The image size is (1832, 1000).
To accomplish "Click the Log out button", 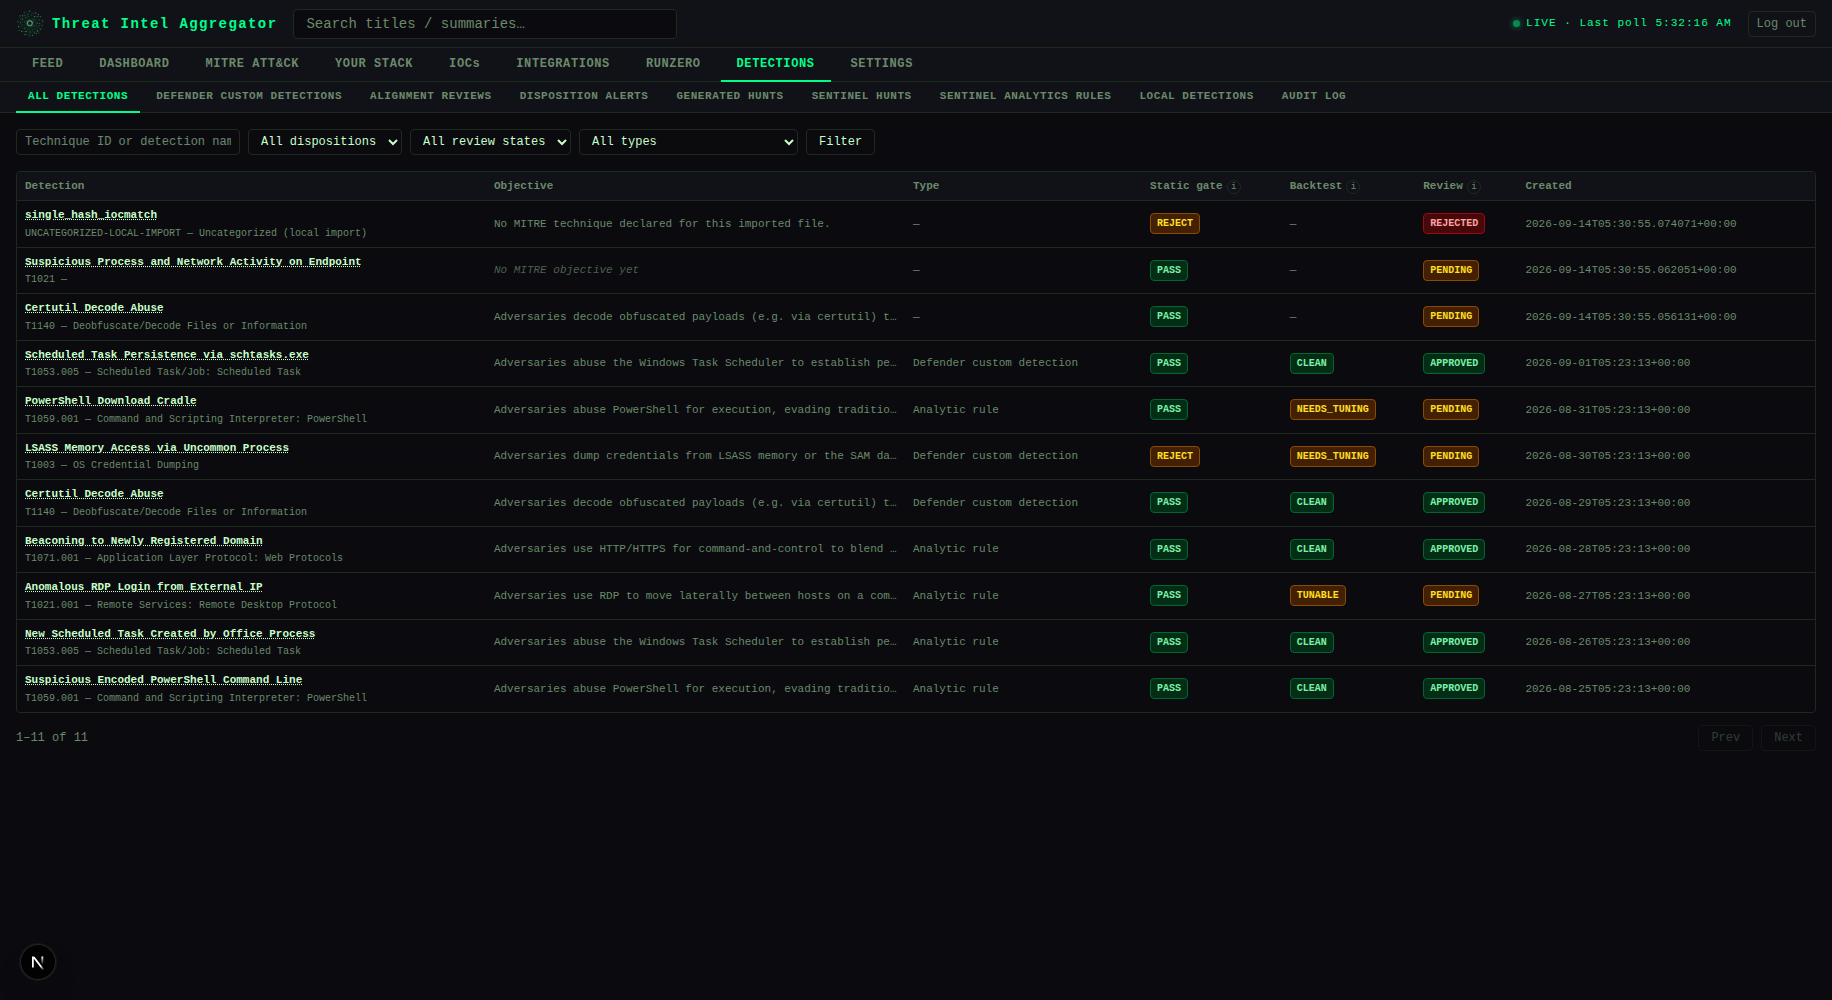I will (1782, 23).
